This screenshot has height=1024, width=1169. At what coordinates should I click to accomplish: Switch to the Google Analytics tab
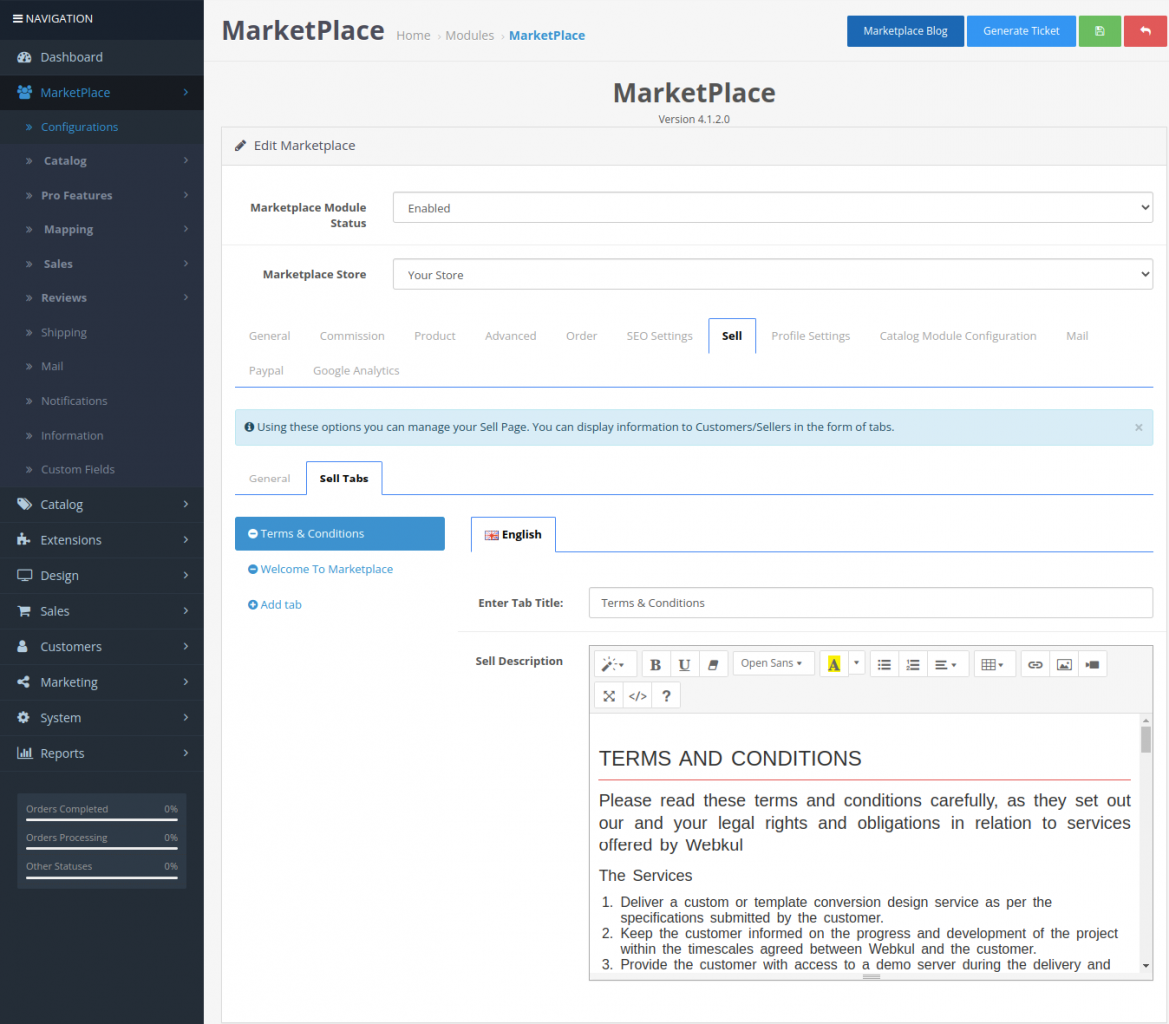click(x=356, y=370)
